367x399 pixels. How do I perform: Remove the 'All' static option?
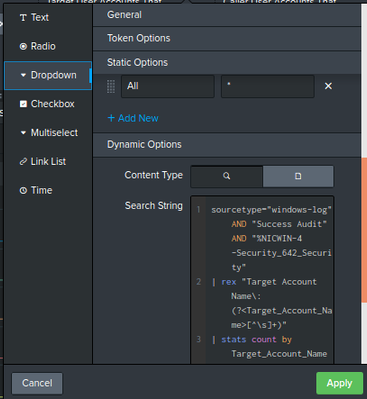(328, 86)
